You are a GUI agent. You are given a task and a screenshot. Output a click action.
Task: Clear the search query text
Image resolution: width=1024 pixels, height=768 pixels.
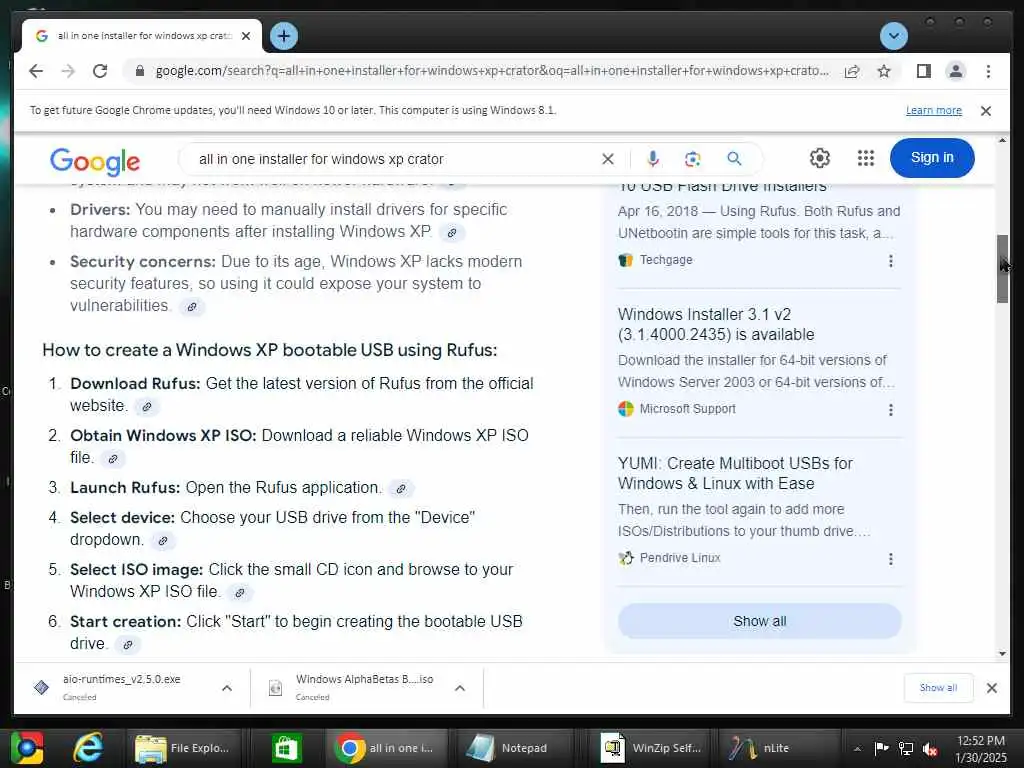[x=607, y=159]
